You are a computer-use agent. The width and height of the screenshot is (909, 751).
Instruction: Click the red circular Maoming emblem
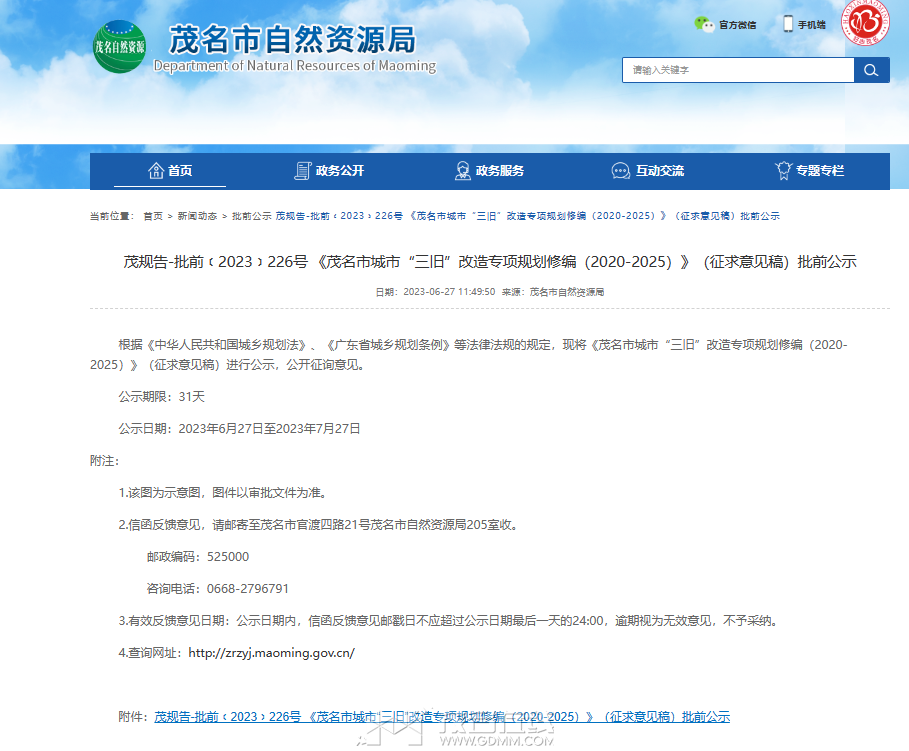pos(866,23)
